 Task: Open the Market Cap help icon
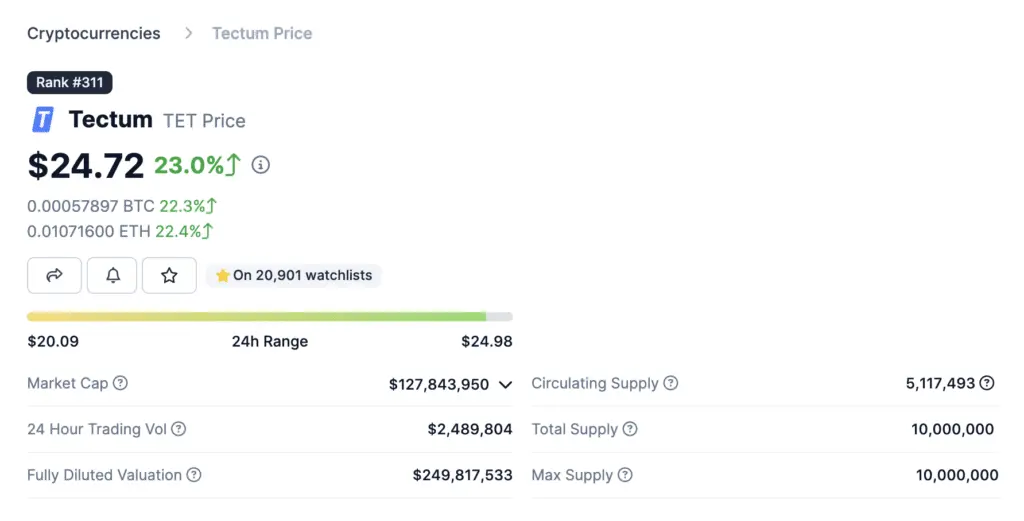(120, 383)
